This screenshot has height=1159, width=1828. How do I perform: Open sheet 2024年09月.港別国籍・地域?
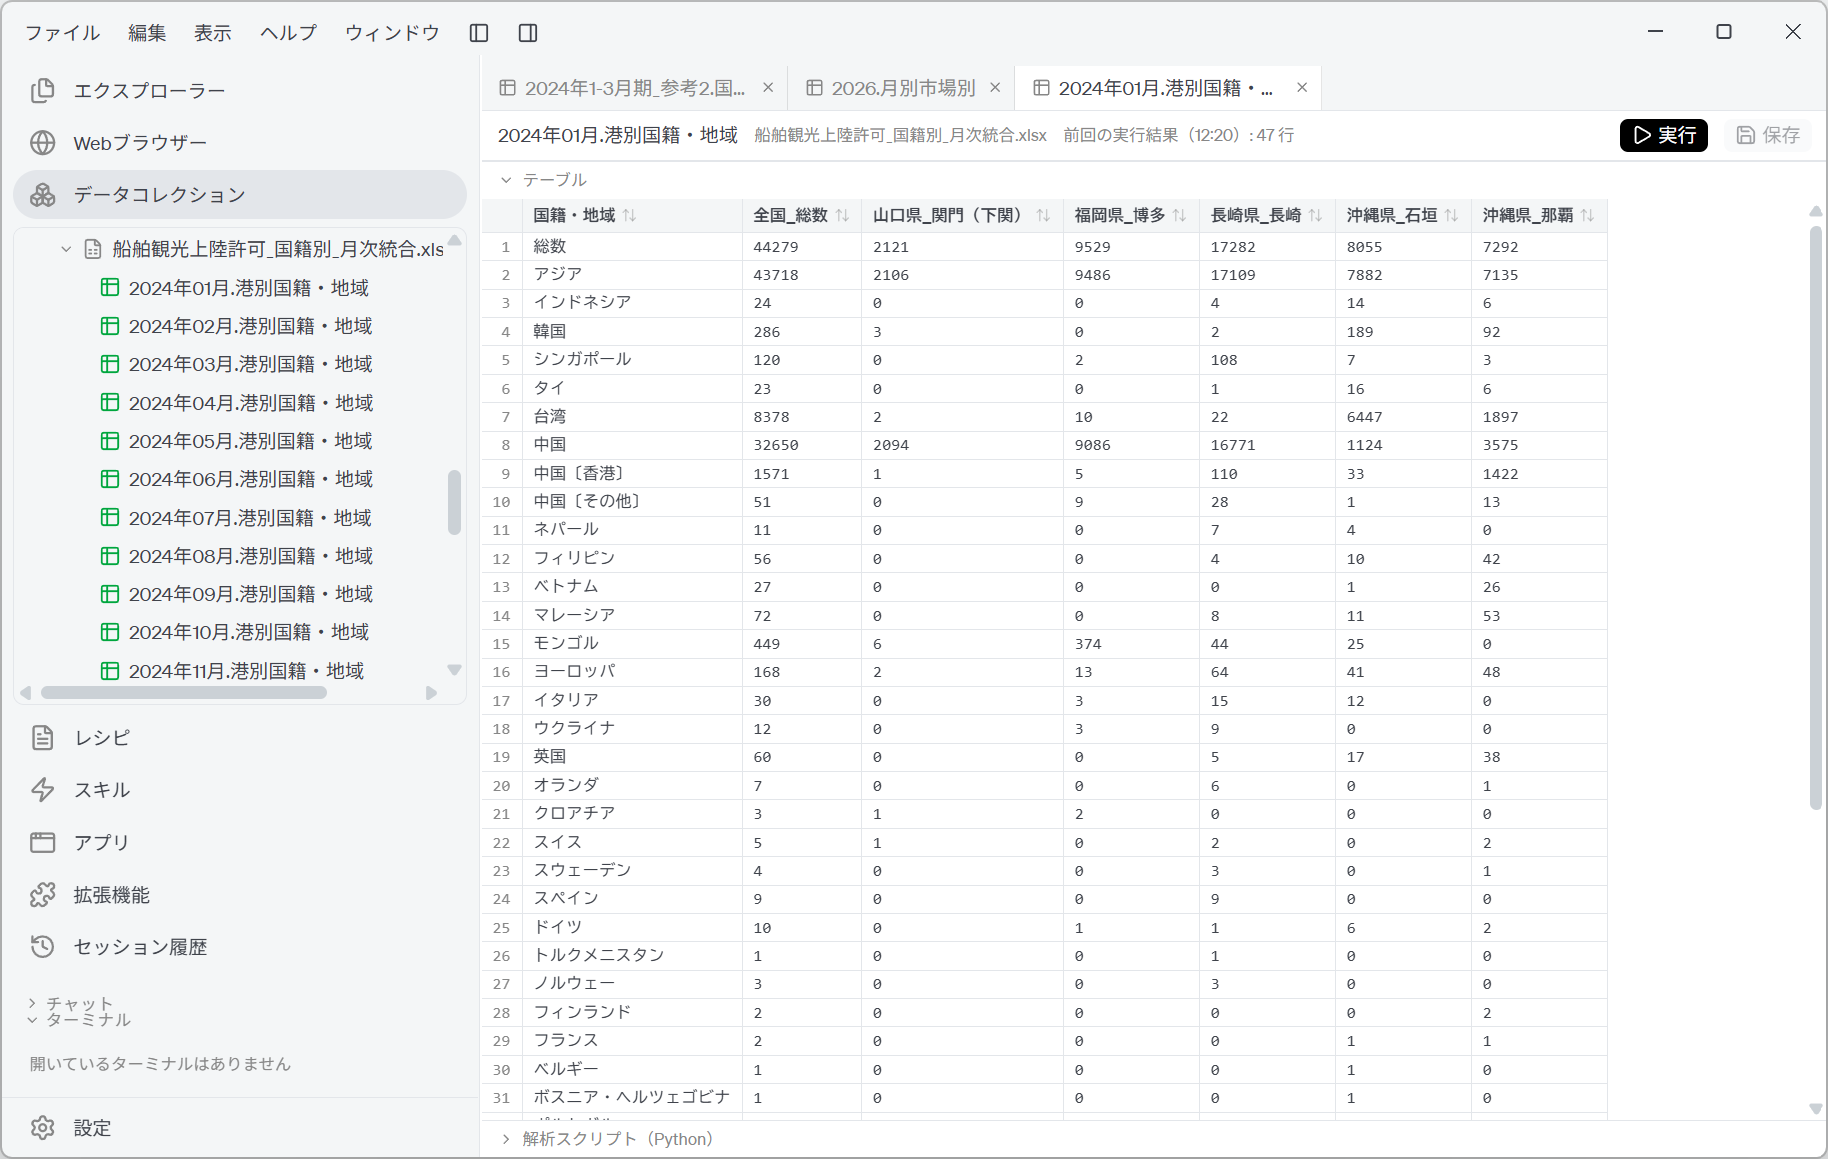250,594
